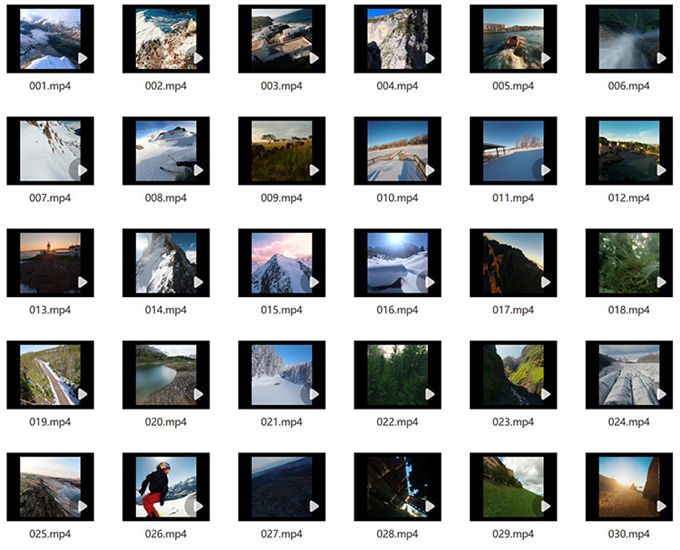This screenshot has height=550, width=680.
Task: Select the 013.mp4 lighthouse sunset thumbnail
Action: tap(50, 263)
